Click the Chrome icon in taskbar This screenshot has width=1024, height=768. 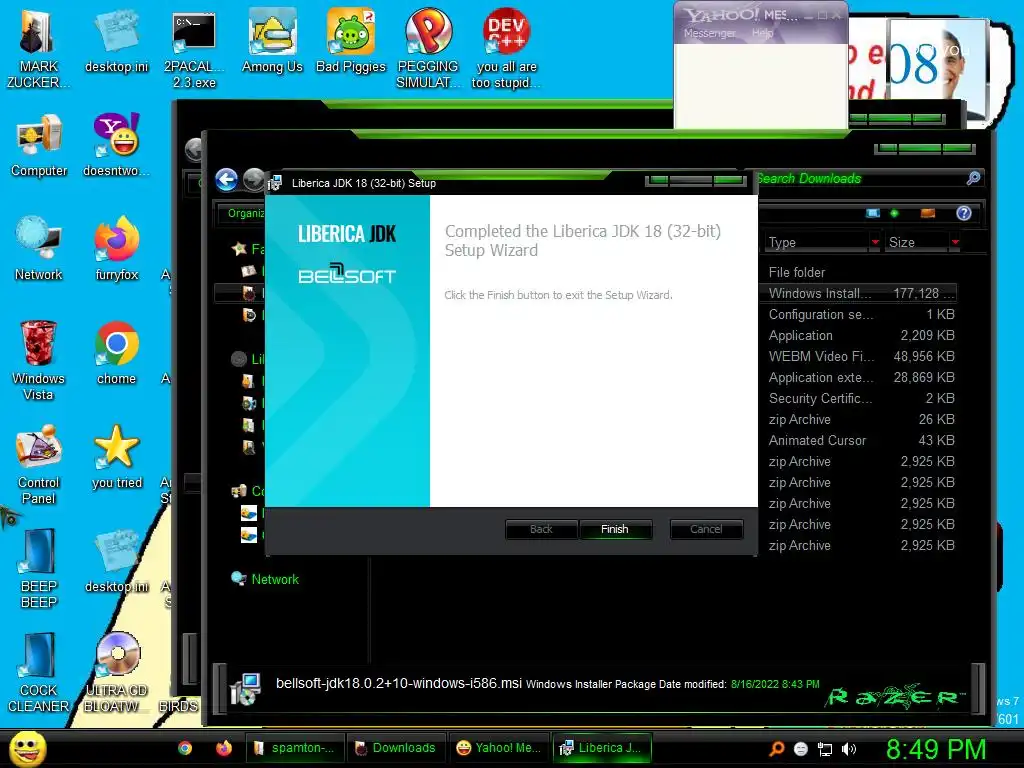click(185, 748)
